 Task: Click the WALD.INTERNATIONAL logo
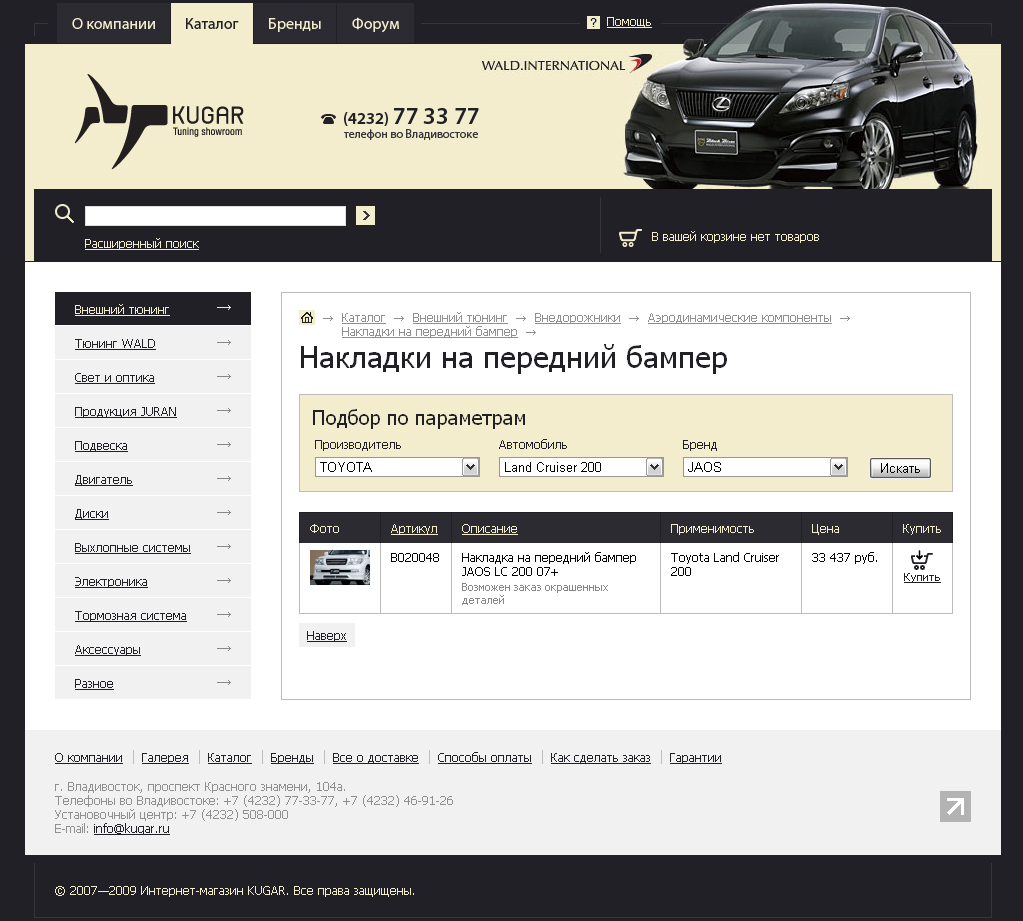566,64
